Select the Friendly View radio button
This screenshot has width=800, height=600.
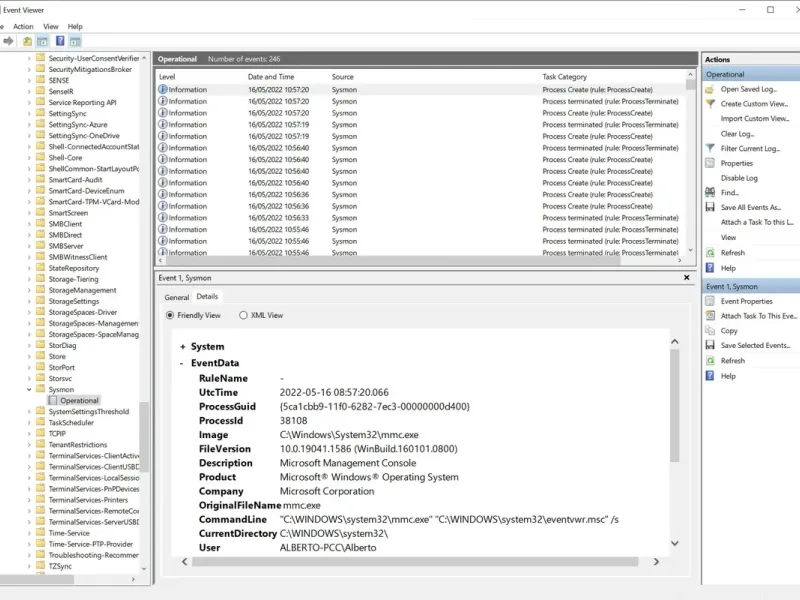(x=170, y=315)
